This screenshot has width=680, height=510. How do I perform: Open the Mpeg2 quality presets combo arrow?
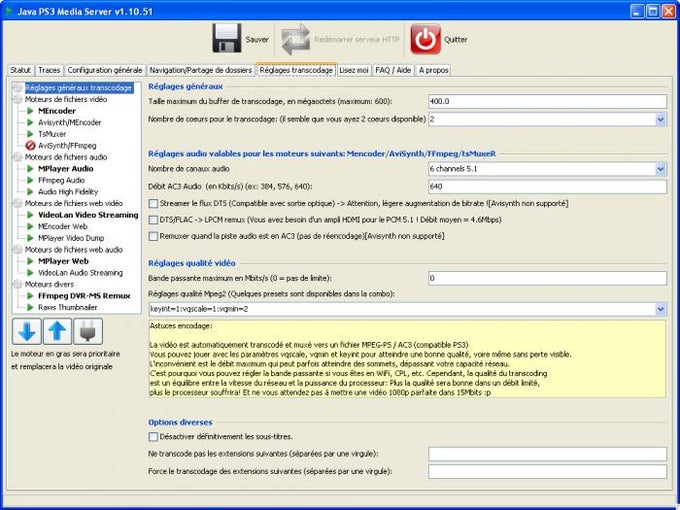coord(660,309)
